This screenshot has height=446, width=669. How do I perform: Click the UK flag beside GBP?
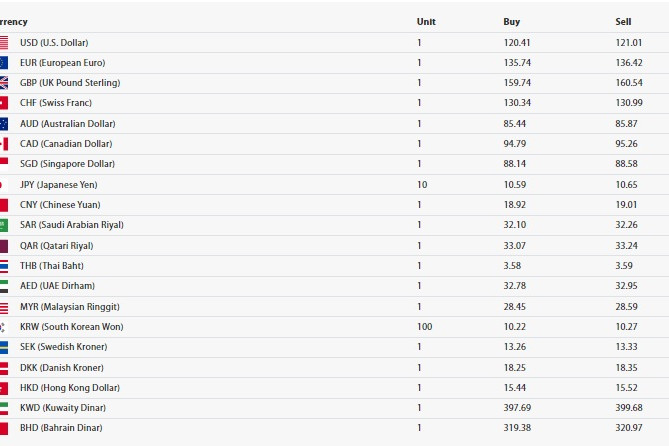(4, 83)
